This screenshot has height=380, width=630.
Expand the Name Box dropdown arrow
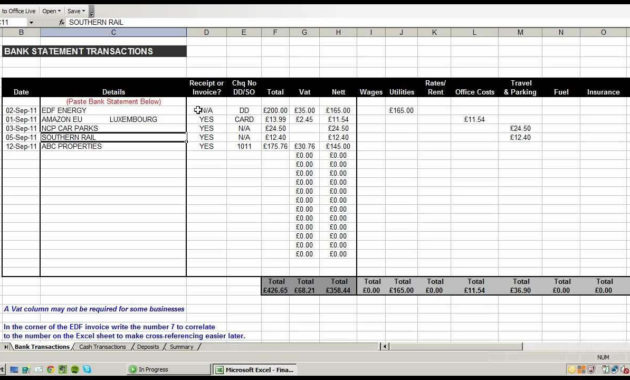tap(31, 22)
